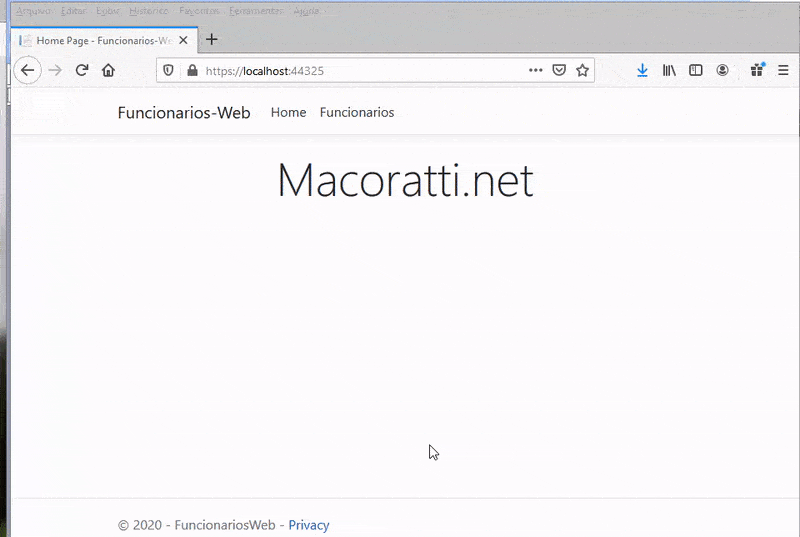Open the Privacy footer link
This screenshot has width=800, height=537.
[x=309, y=525]
